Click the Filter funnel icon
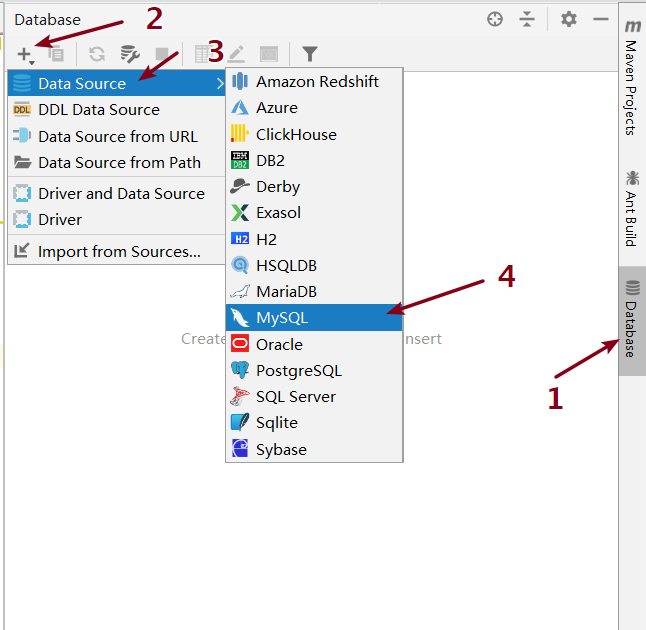 pos(310,54)
